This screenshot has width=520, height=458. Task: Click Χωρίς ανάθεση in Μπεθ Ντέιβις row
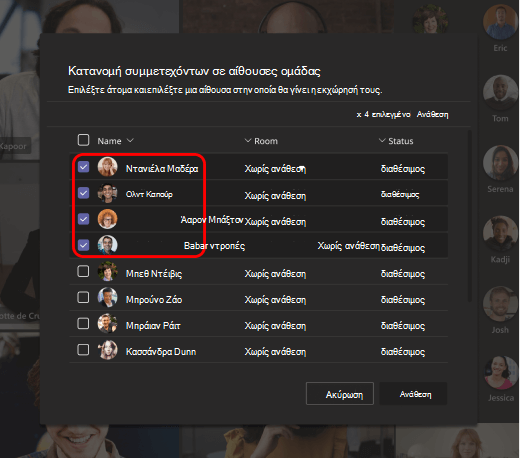point(275,274)
